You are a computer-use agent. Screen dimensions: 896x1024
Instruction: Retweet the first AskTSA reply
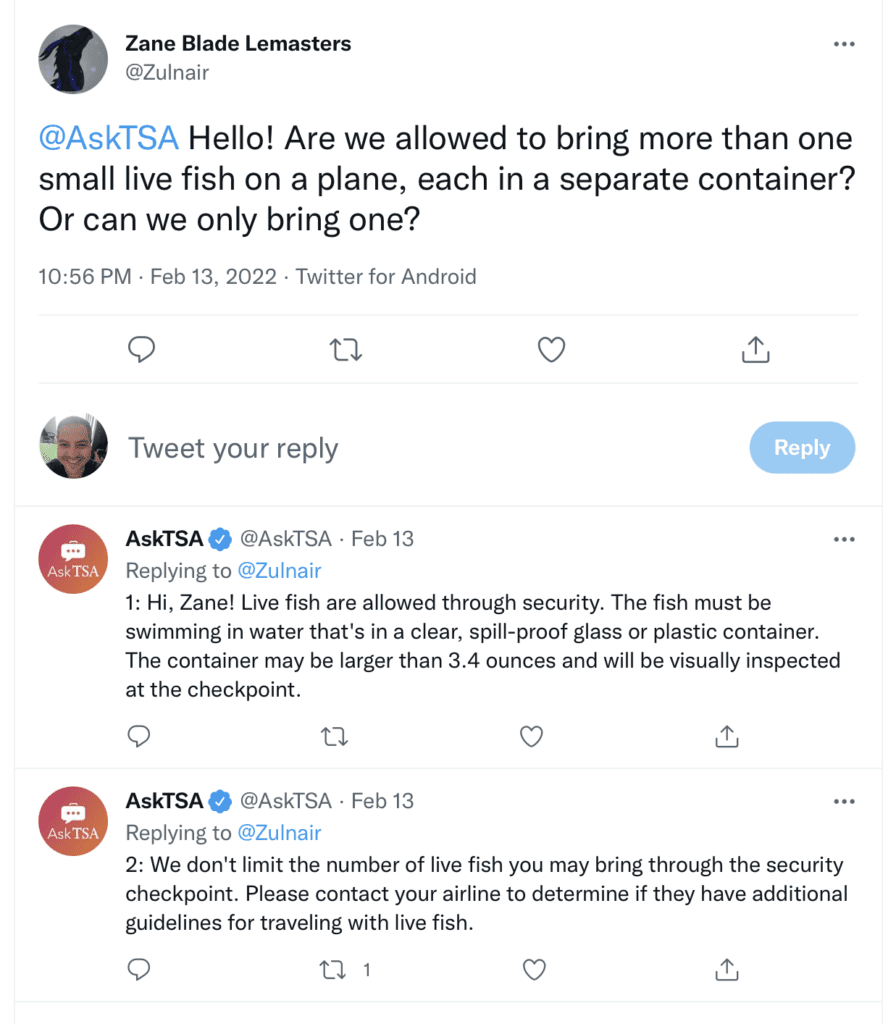tap(334, 737)
